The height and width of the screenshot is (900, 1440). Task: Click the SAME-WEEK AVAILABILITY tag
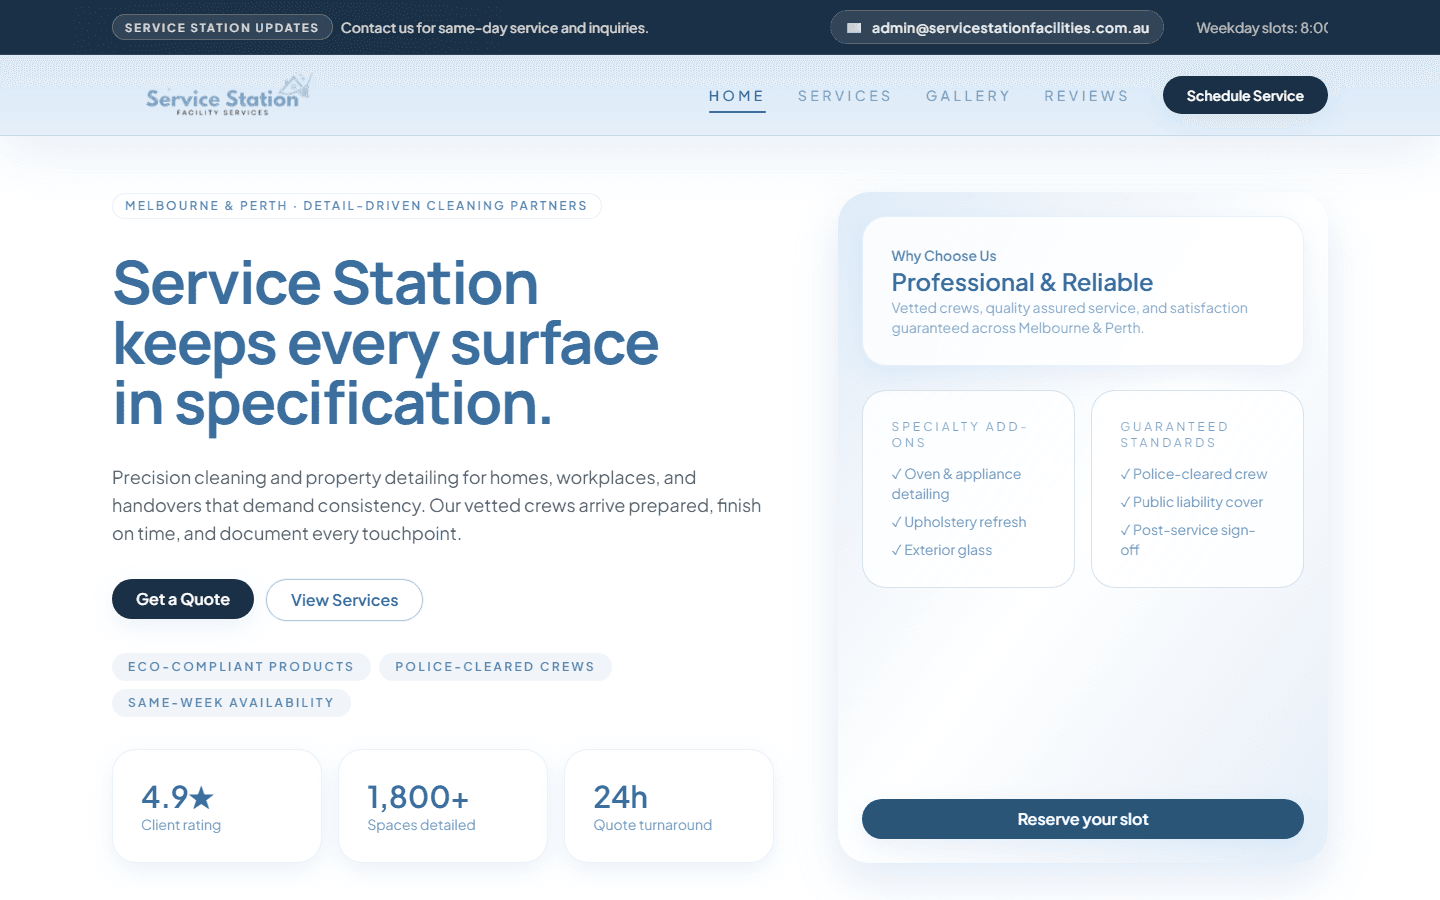(231, 703)
